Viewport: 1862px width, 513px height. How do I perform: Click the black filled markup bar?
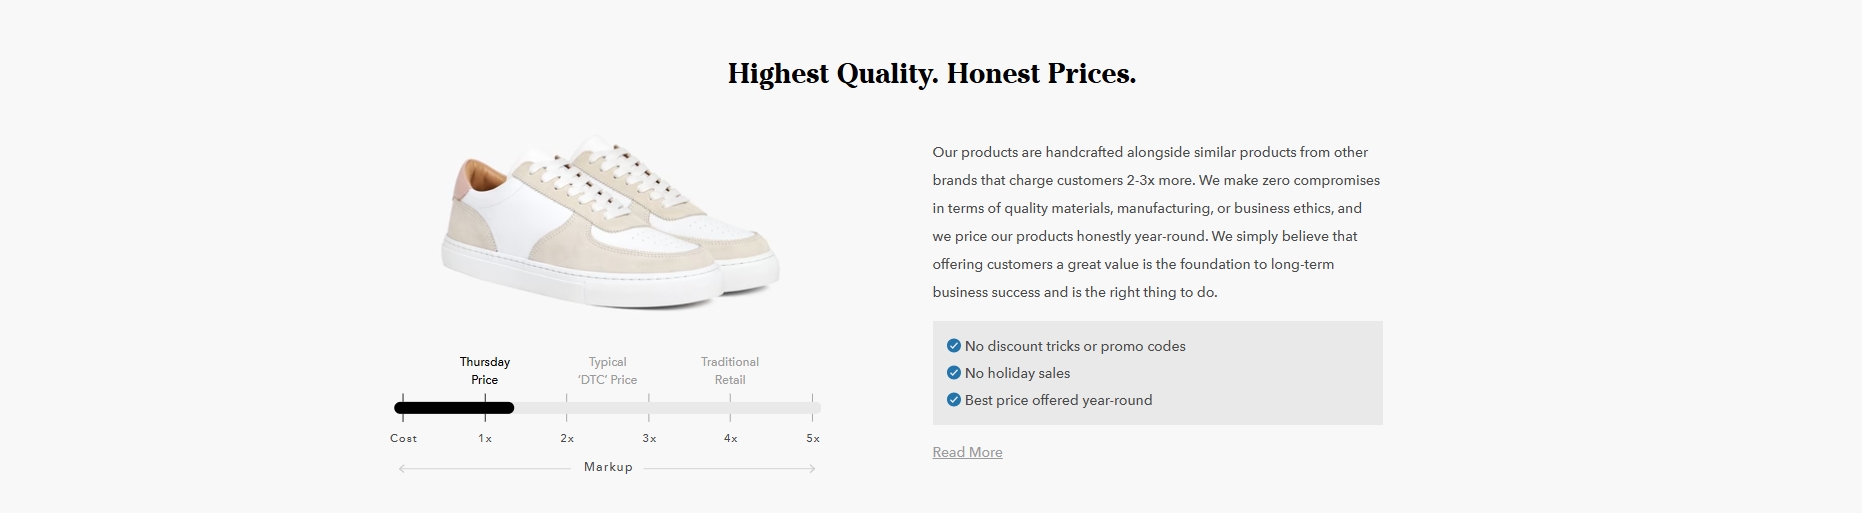click(454, 408)
